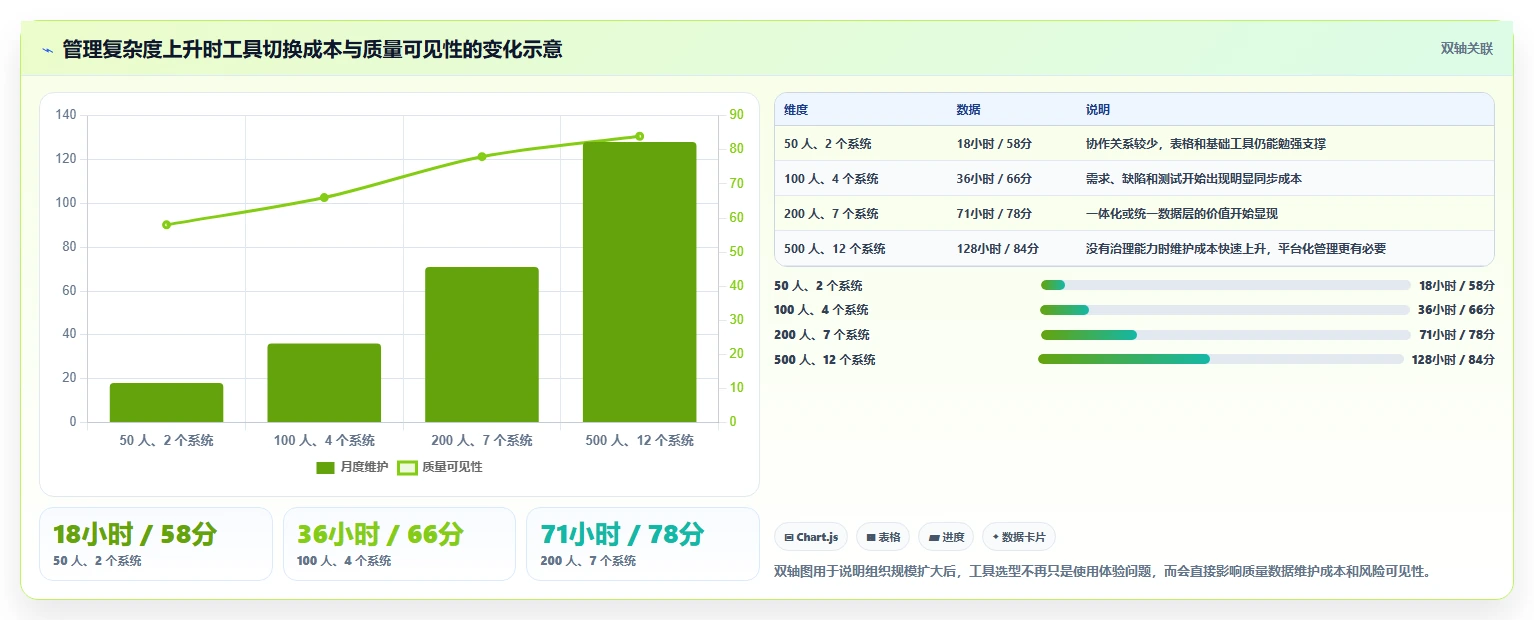The height and width of the screenshot is (620, 1534).
Task: Click the bar for 100 人、4 个系统
Action: pos(324,383)
